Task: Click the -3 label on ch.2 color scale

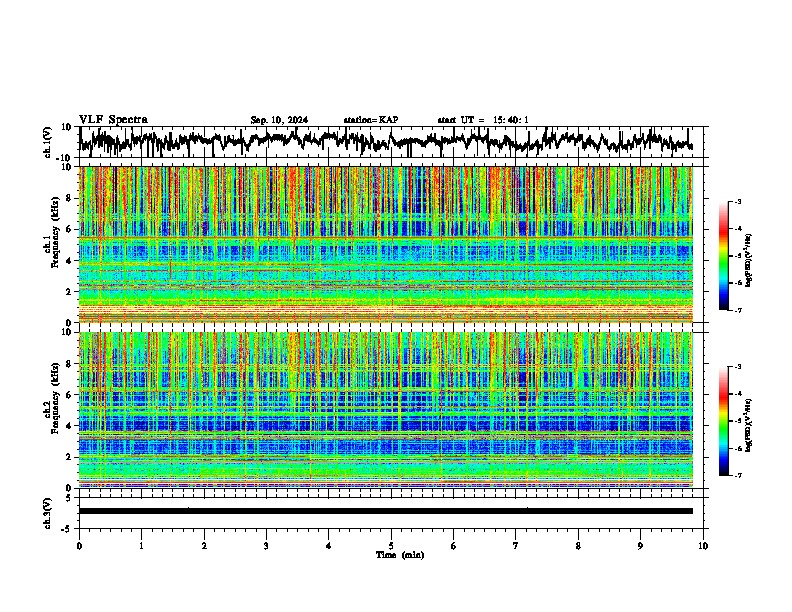Action: point(737,367)
